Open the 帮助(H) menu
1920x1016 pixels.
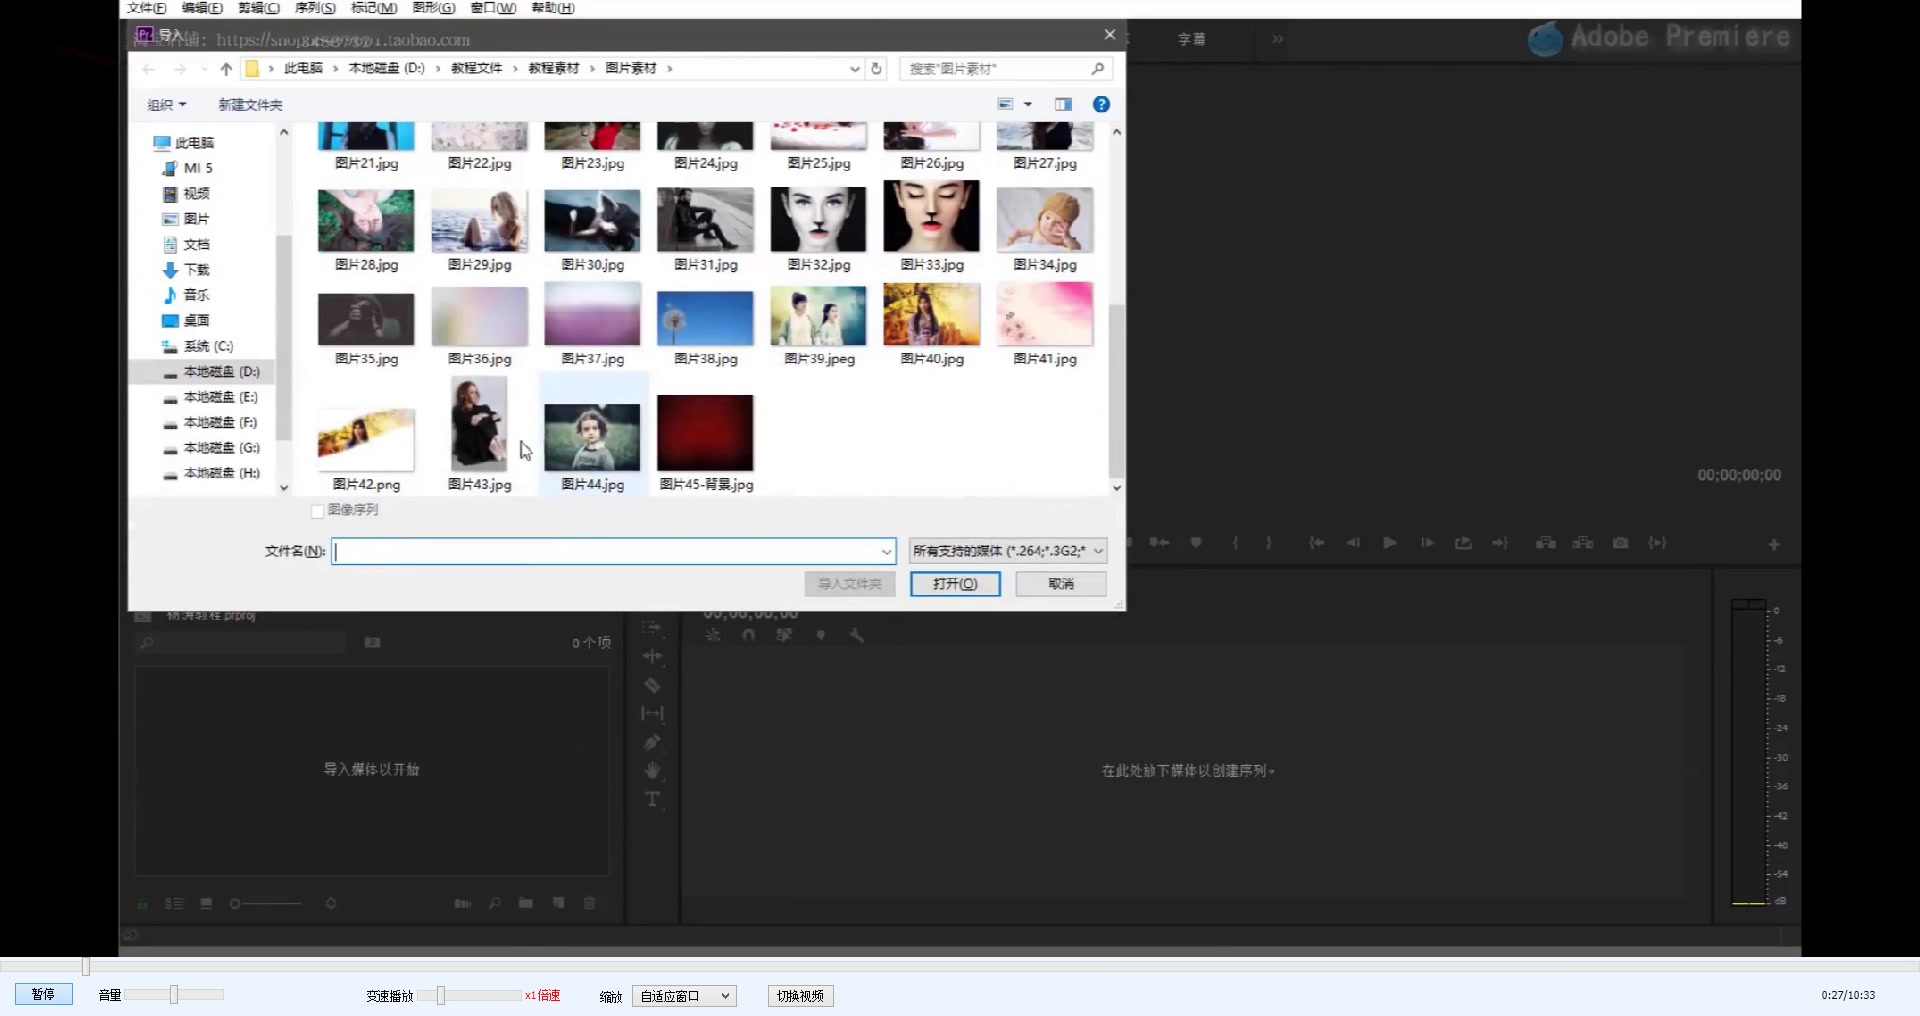pos(553,8)
